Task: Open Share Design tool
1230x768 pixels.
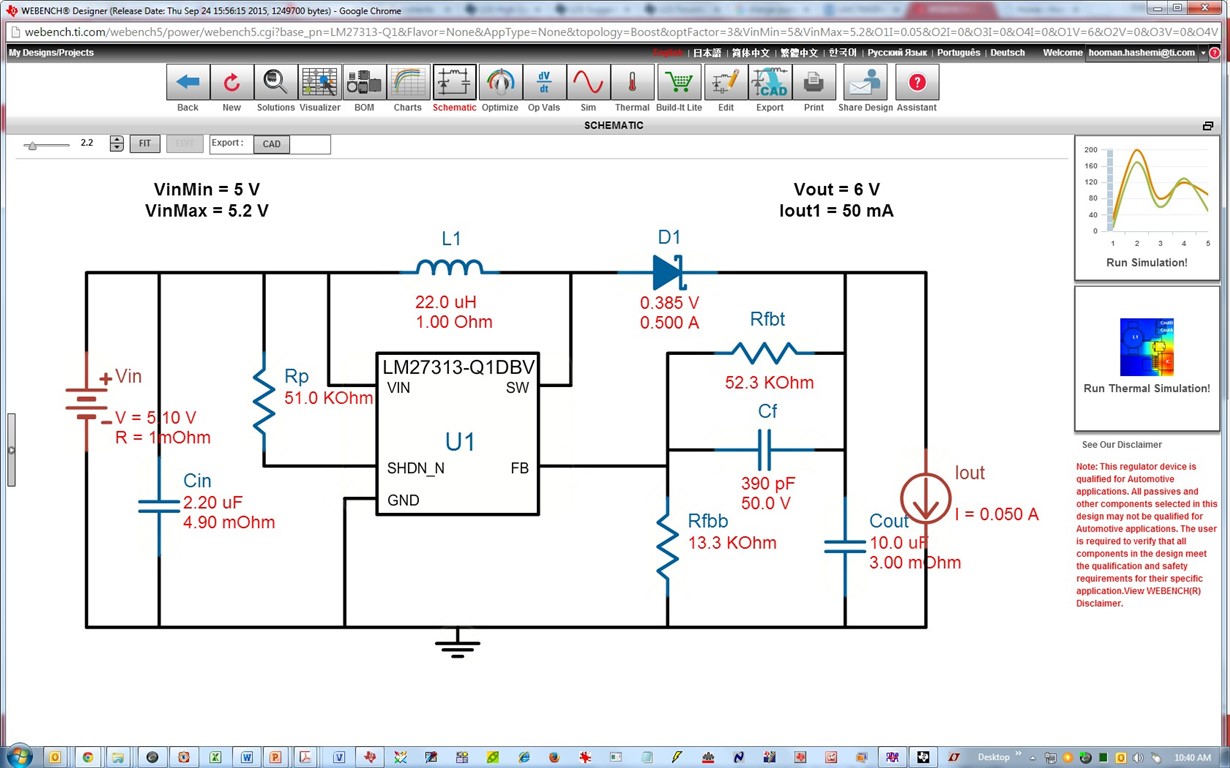Action: click(865, 82)
